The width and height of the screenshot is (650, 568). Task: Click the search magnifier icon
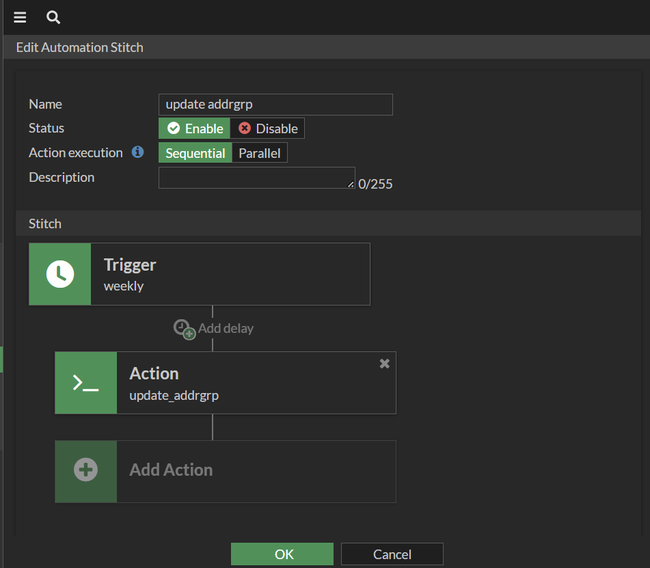click(54, 17)
